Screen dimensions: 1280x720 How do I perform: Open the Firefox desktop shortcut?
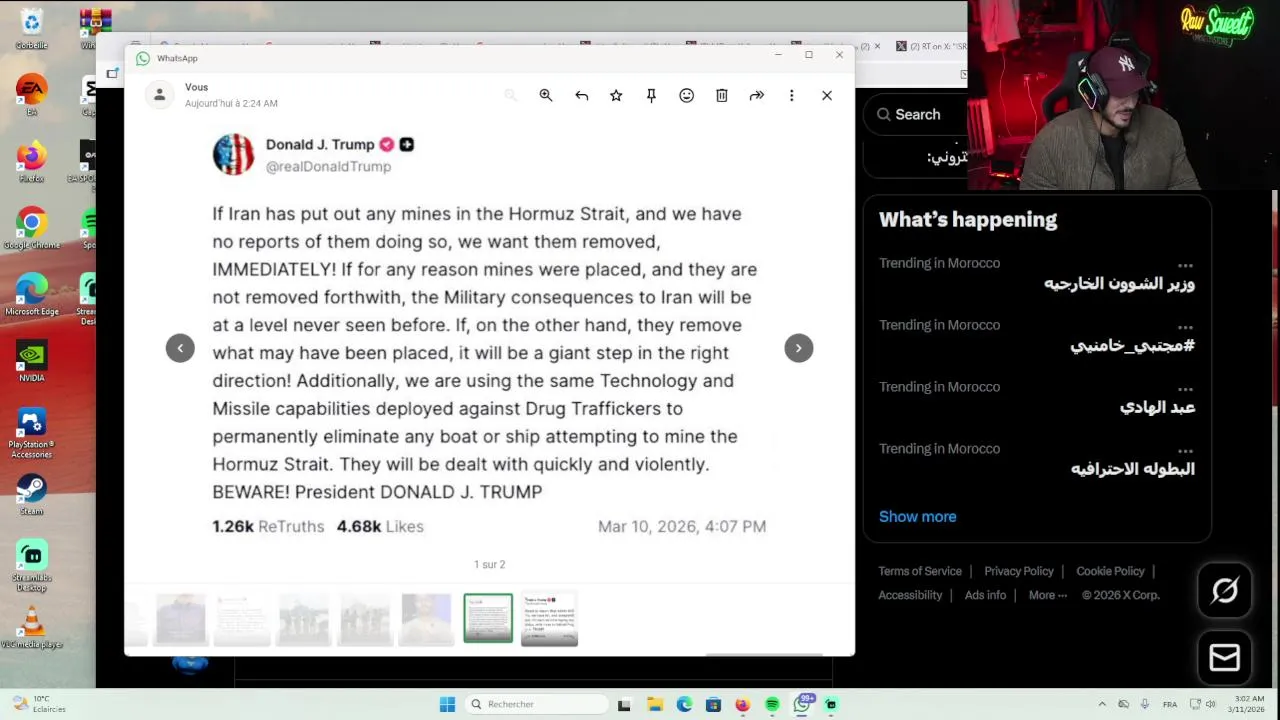coord(31,161)
